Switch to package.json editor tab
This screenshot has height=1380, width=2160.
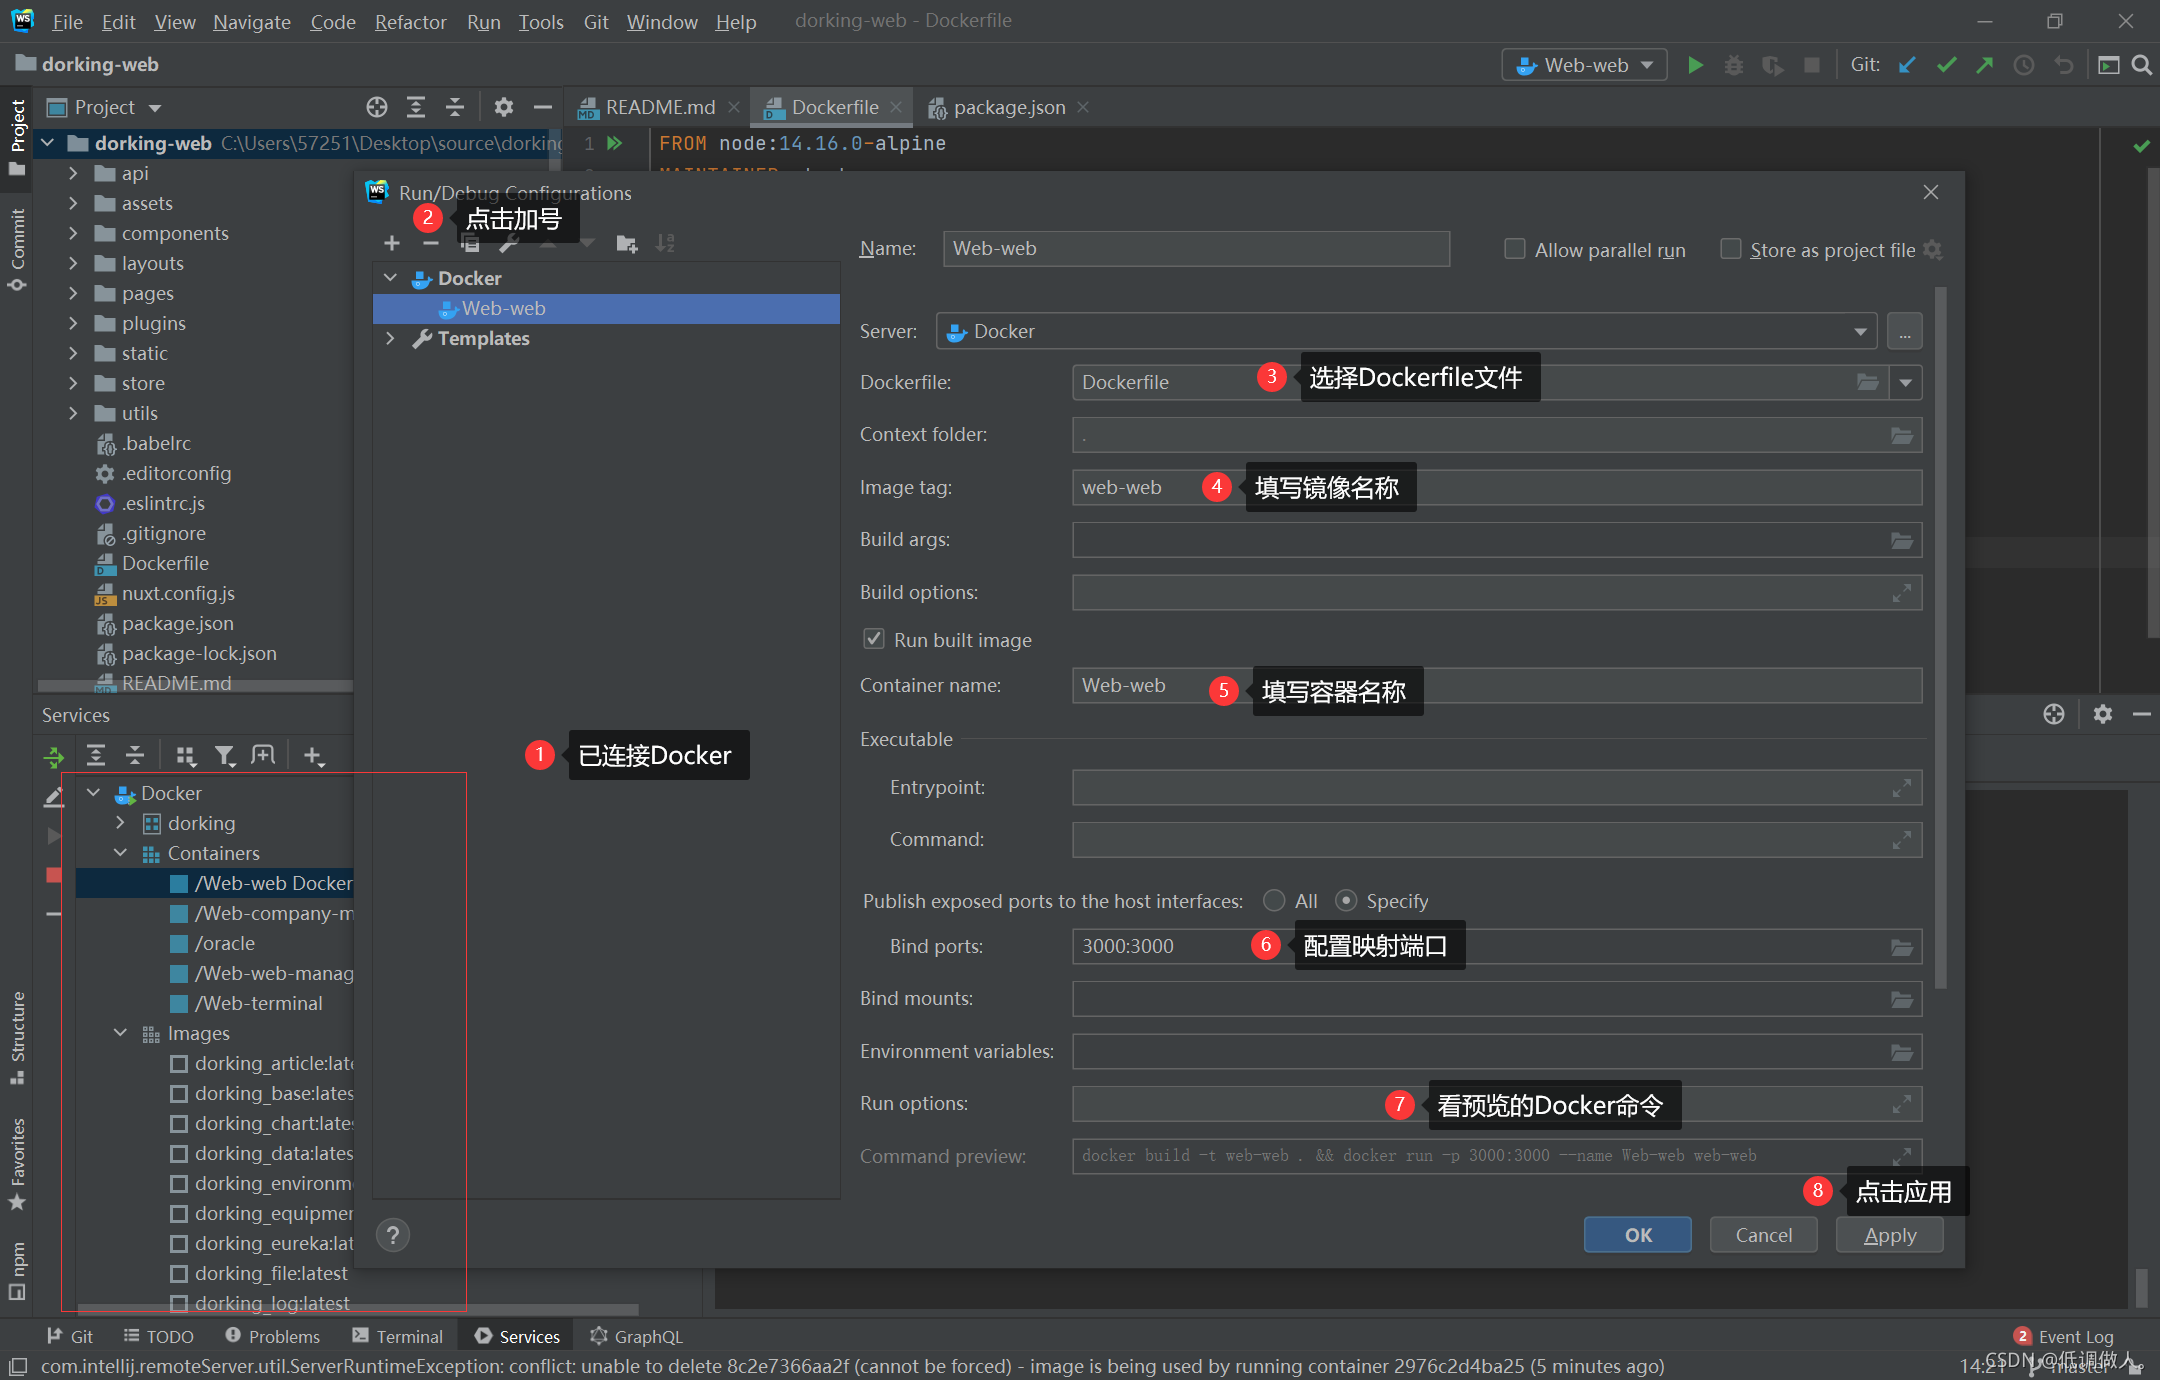[1008, 107]
